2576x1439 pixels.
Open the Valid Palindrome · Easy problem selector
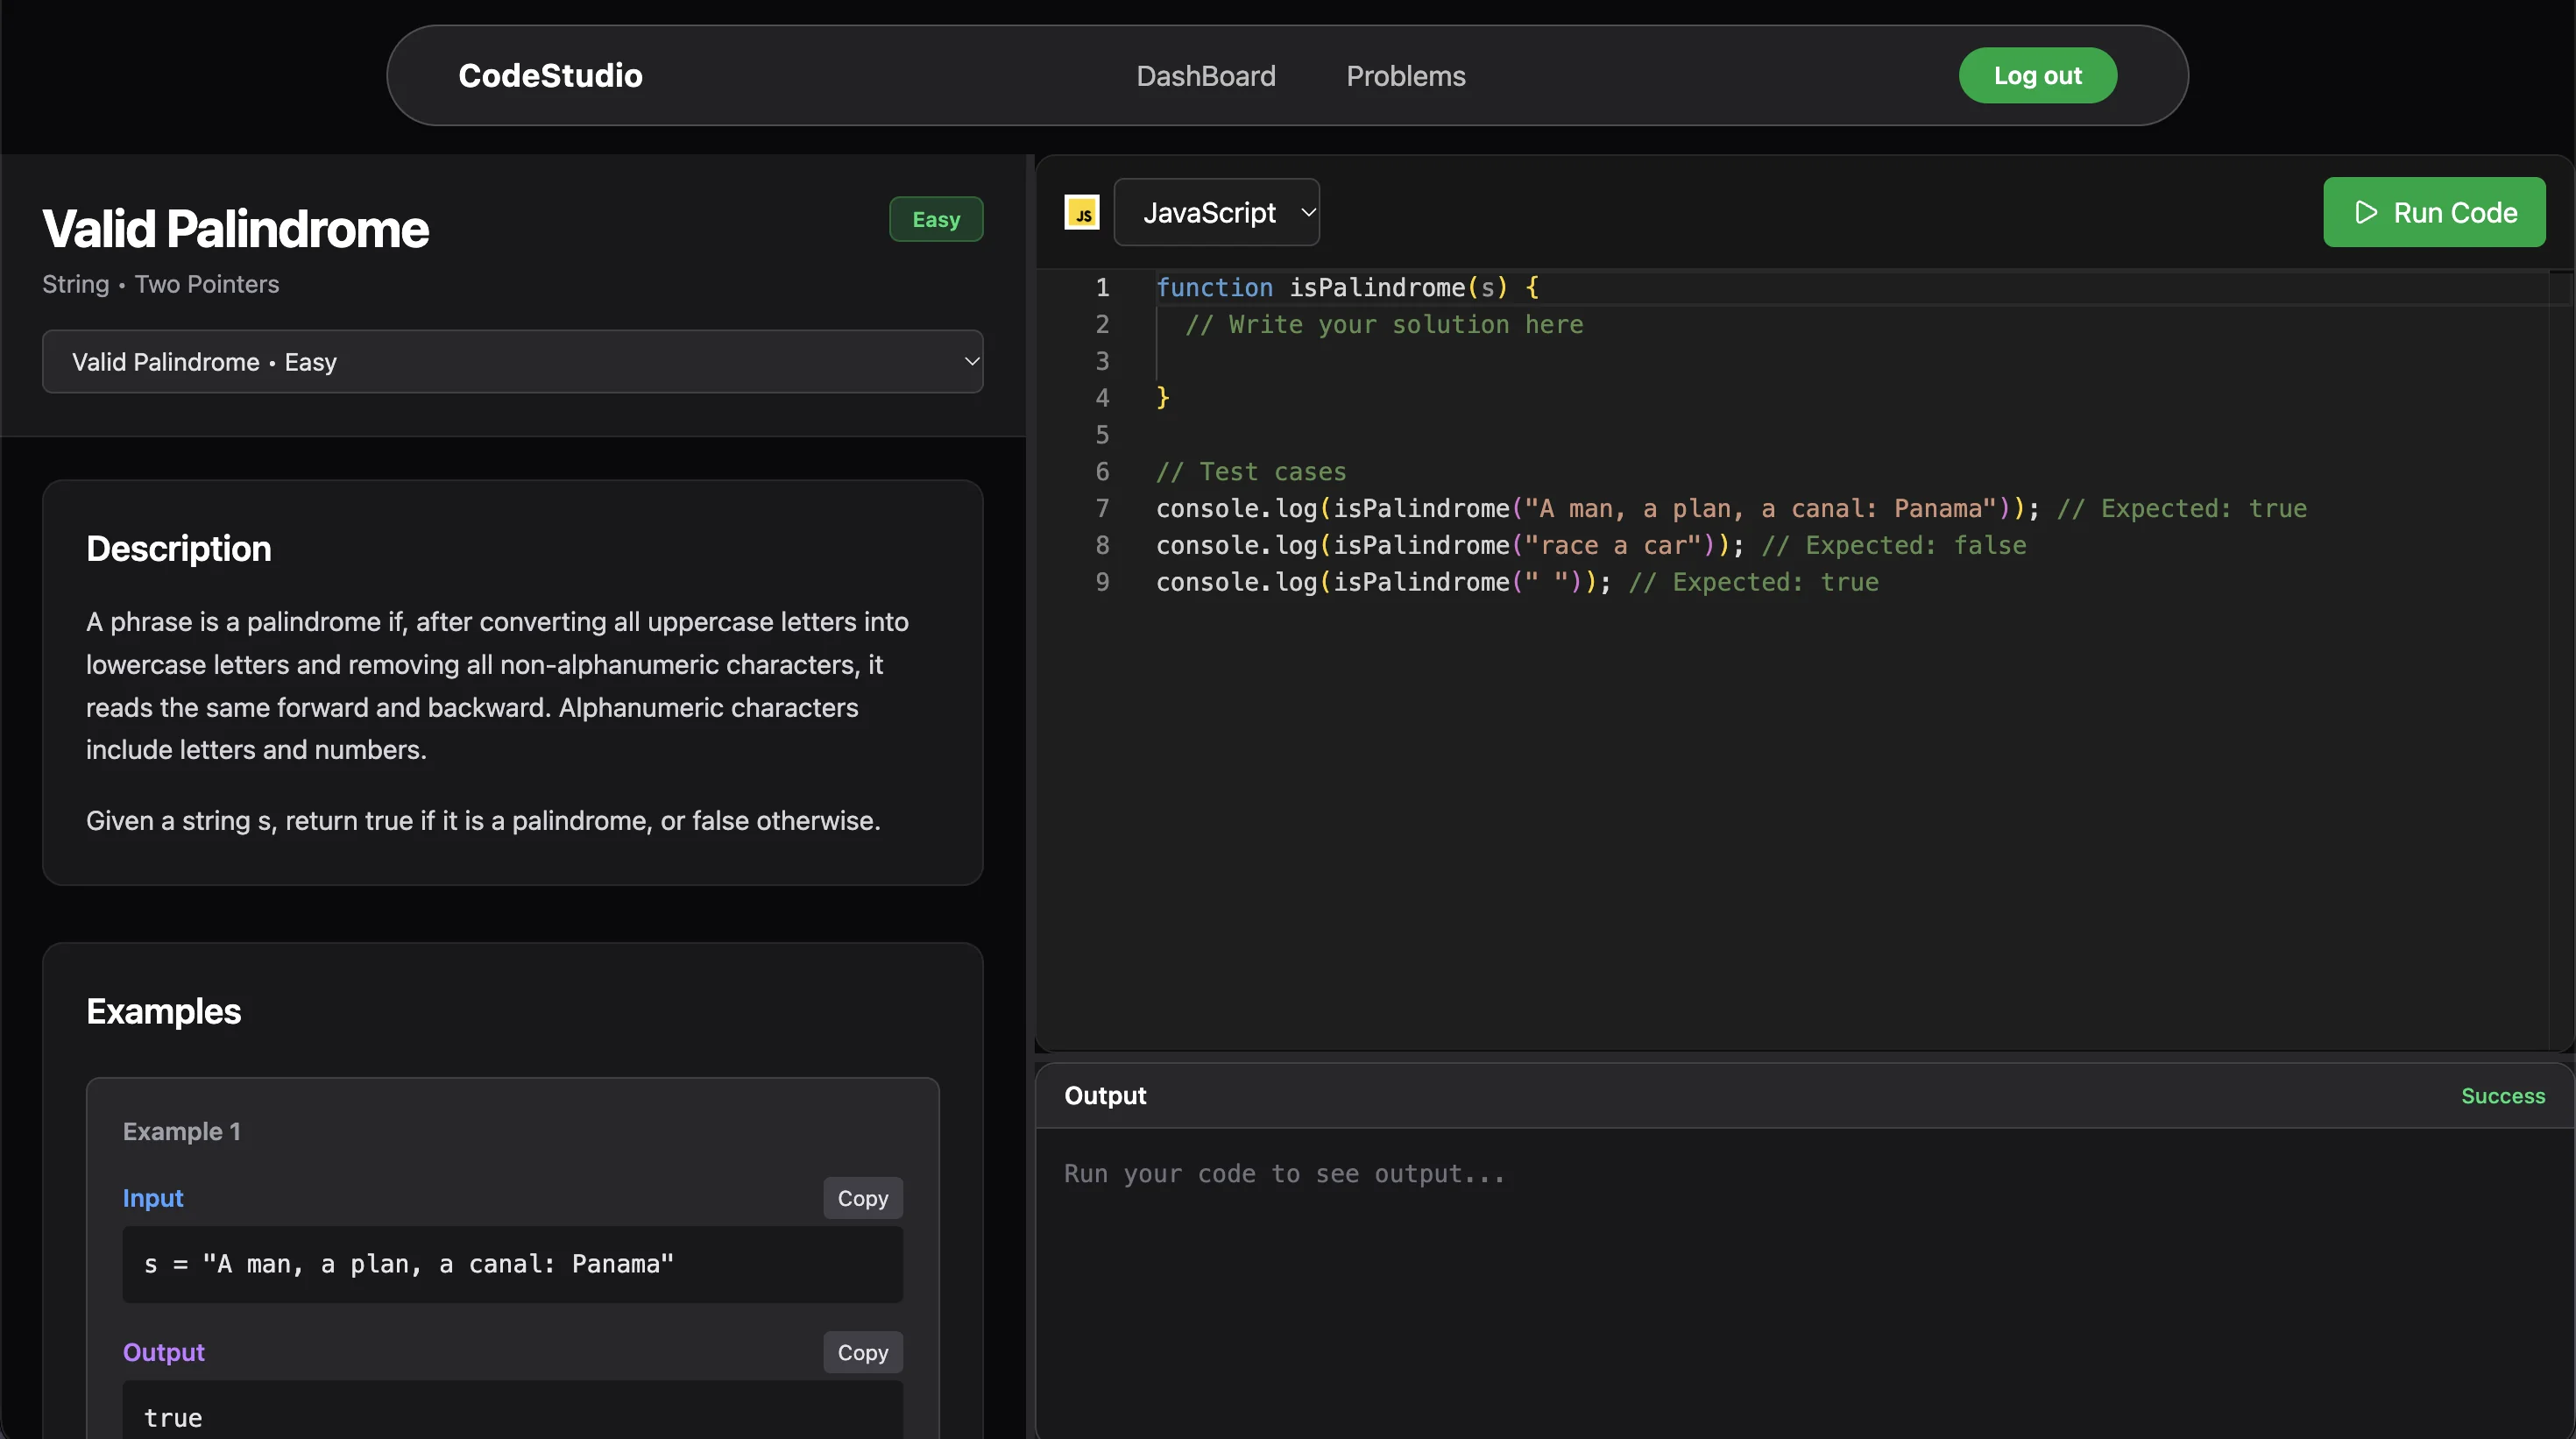(512, 361)
